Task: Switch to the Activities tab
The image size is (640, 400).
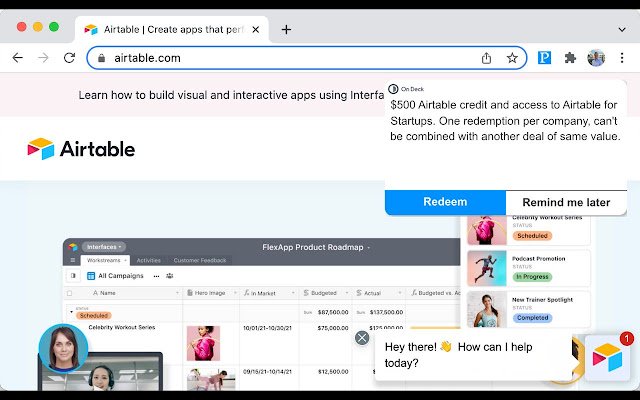Action: (x=149, y=260)
